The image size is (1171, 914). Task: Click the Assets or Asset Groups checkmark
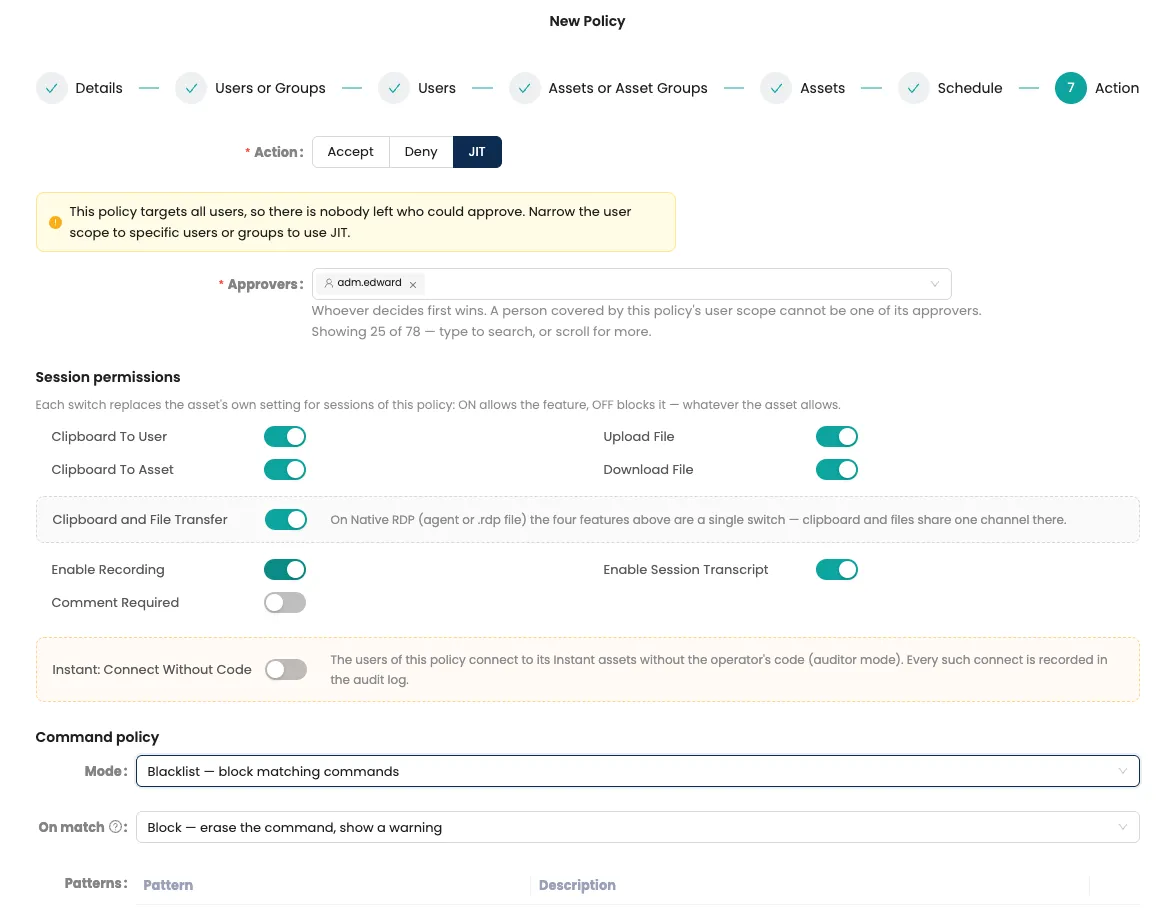[x=524, y=88]
